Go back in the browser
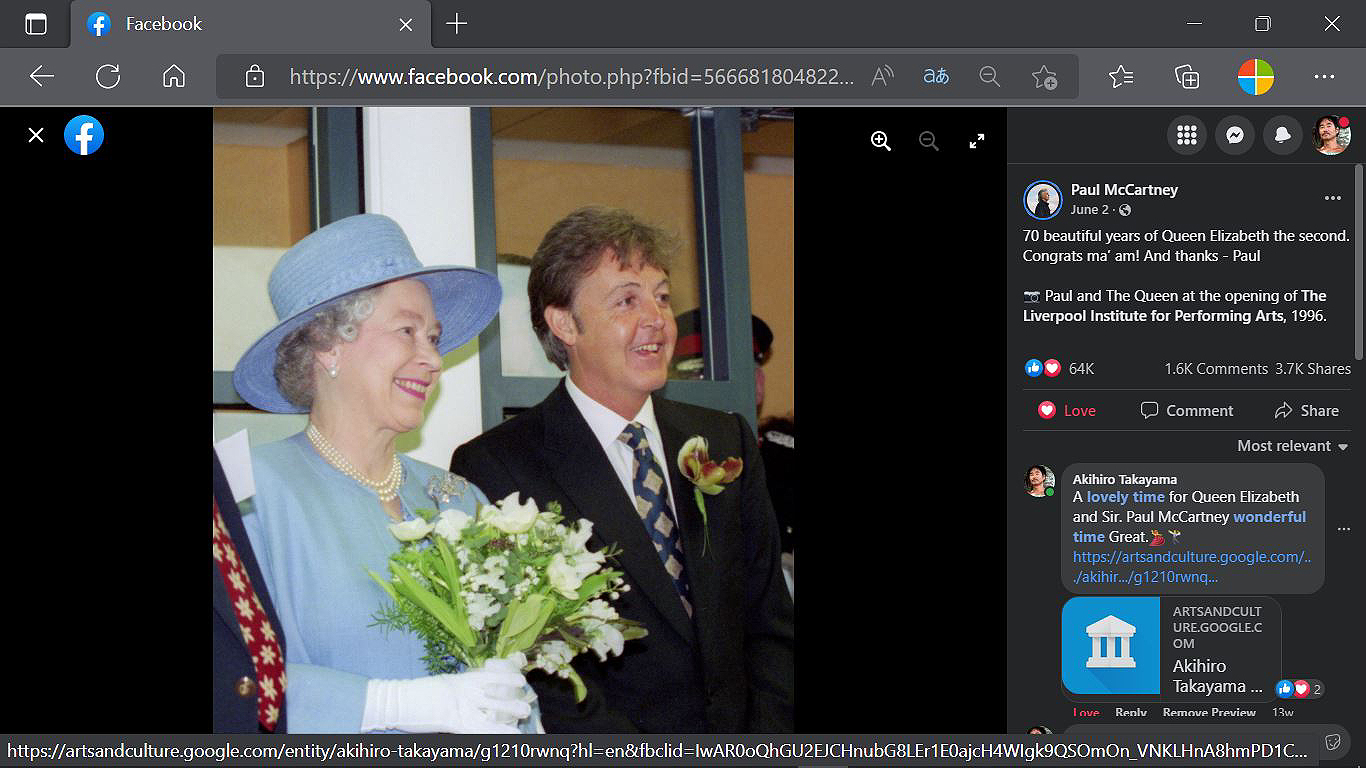This screenshot has width=1366, height=768. pyautogui.click(x=42, y=76)
